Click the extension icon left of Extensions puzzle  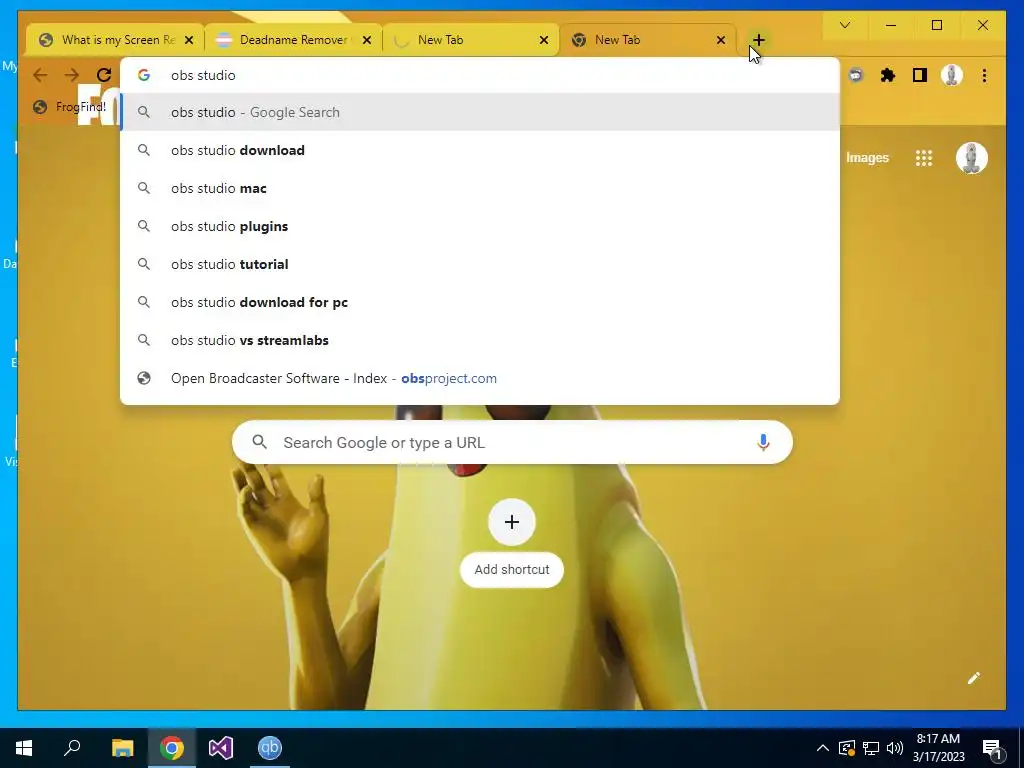[x=856, y=75]
